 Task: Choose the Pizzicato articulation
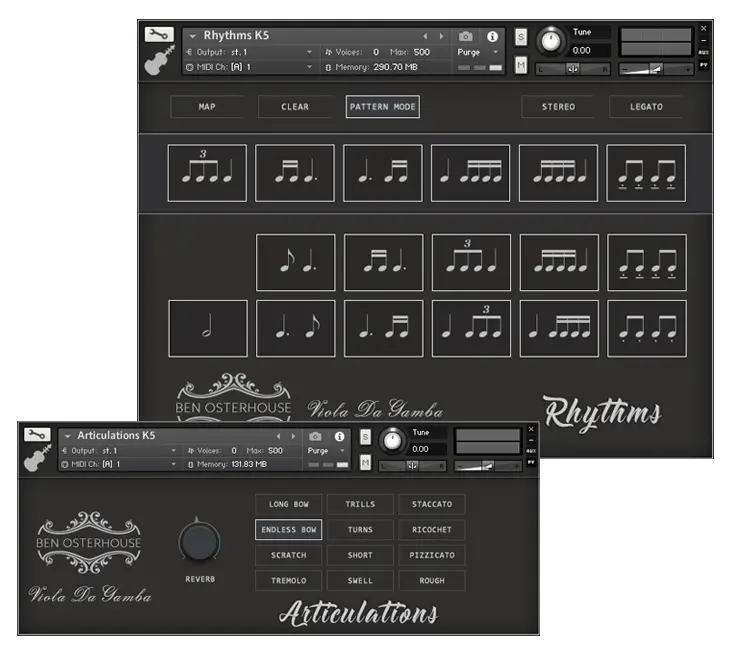(x=432, y=555)
